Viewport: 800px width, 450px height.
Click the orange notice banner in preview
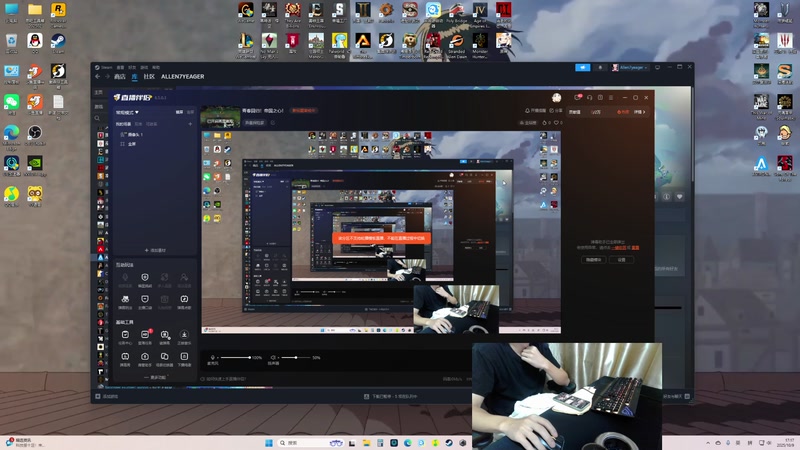(x=382, y=238)
